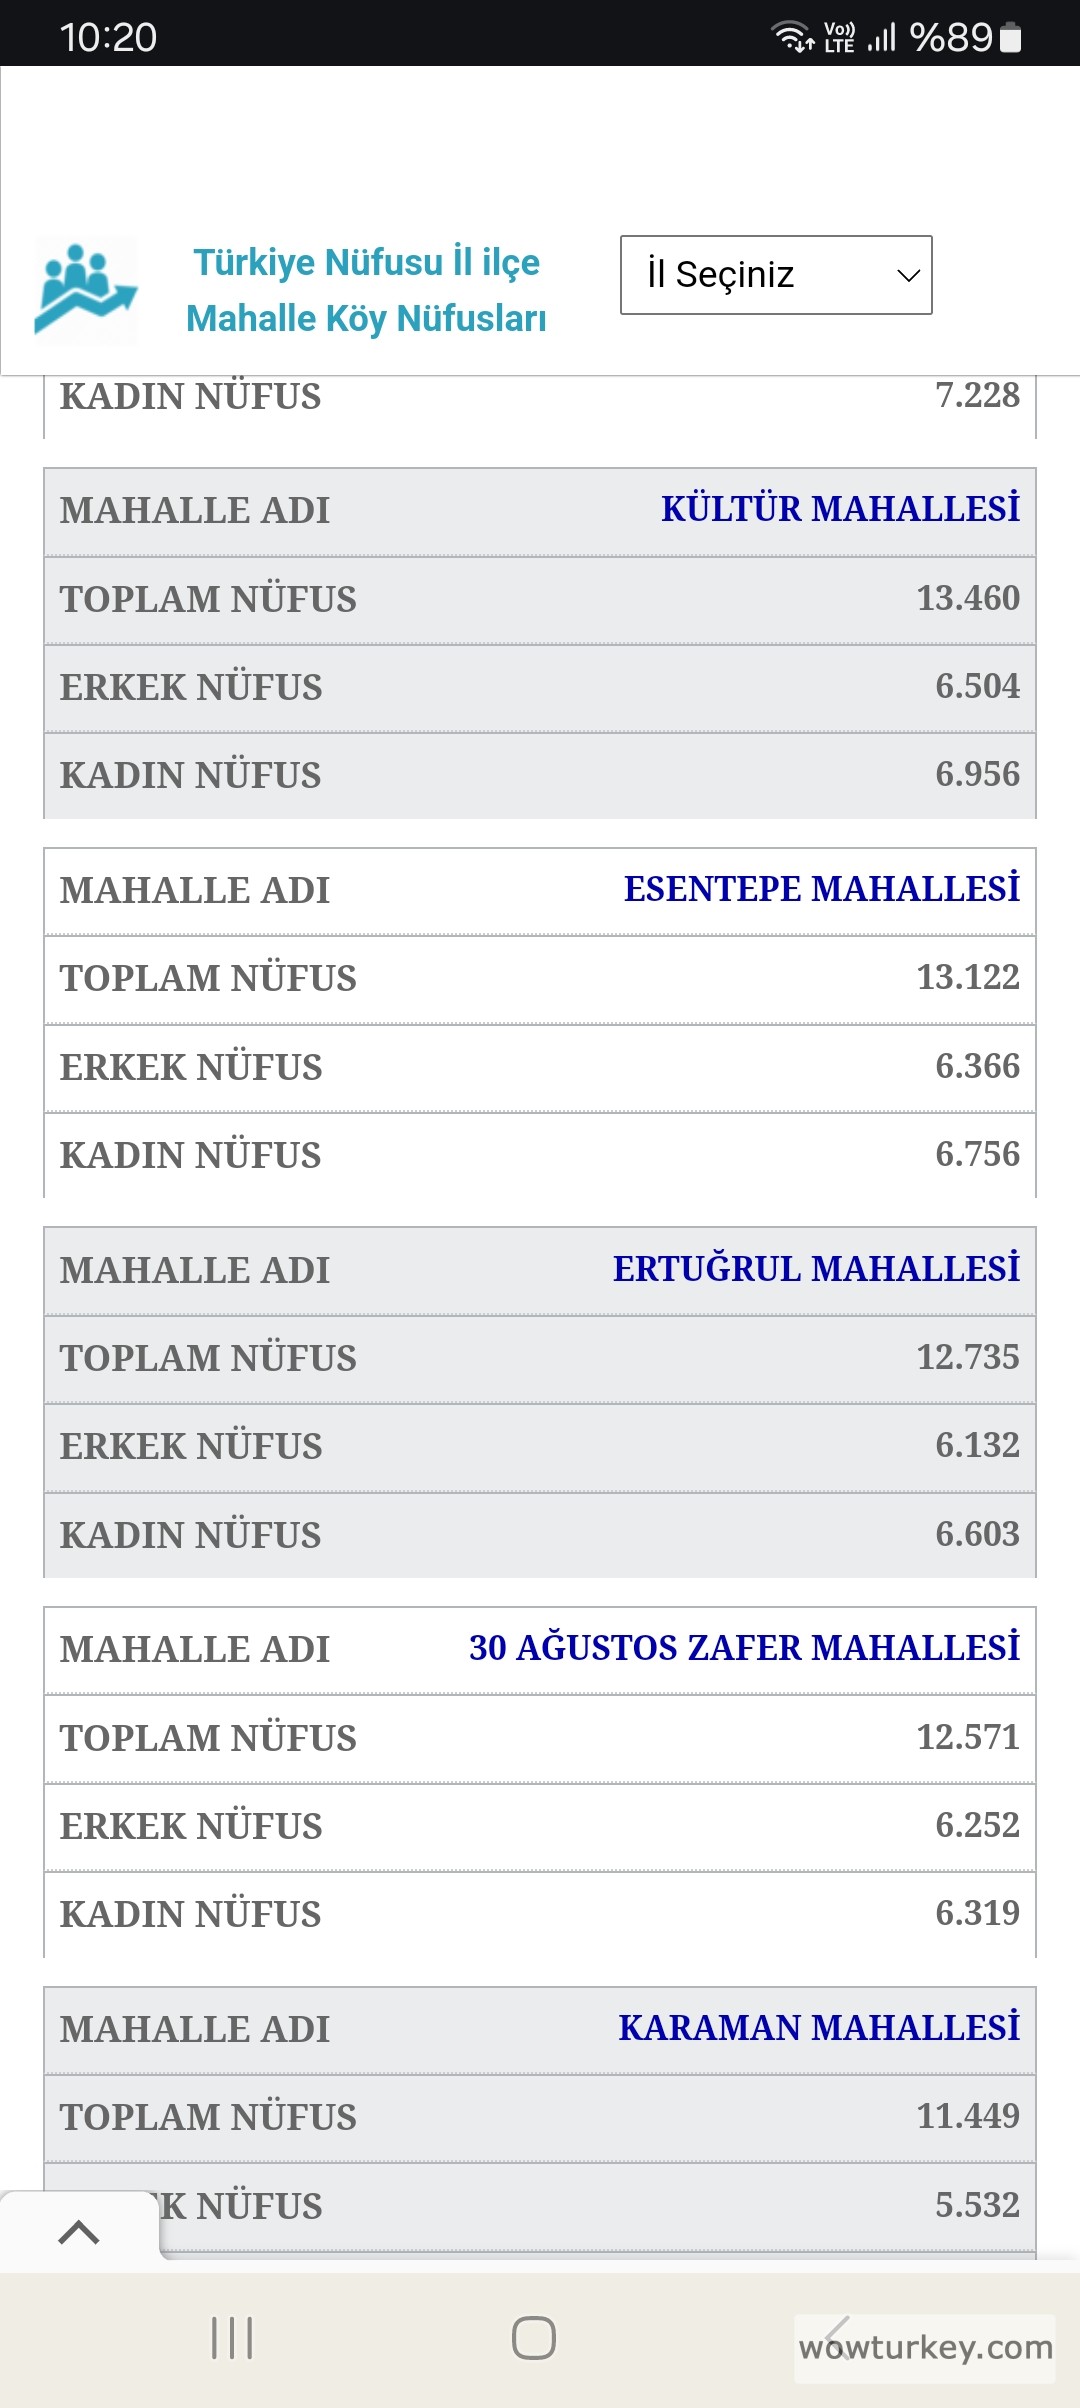This screenshot has height=2408, width=1080.
Task: Click Kültür total population value 13.460
Action: coord(967,598)
